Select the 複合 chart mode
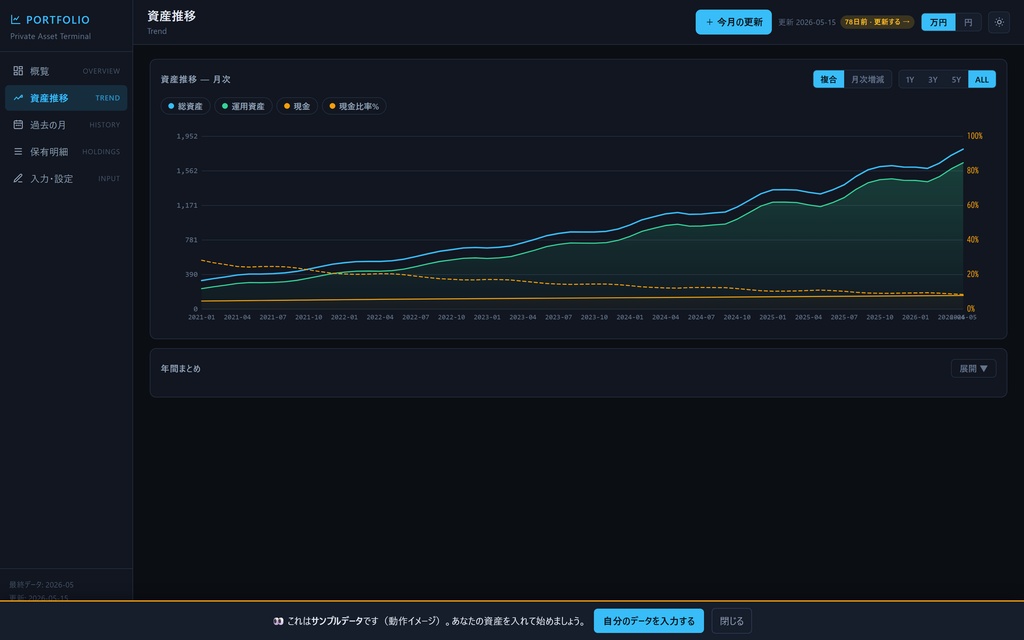1024x640 pixels. (828, 79)
